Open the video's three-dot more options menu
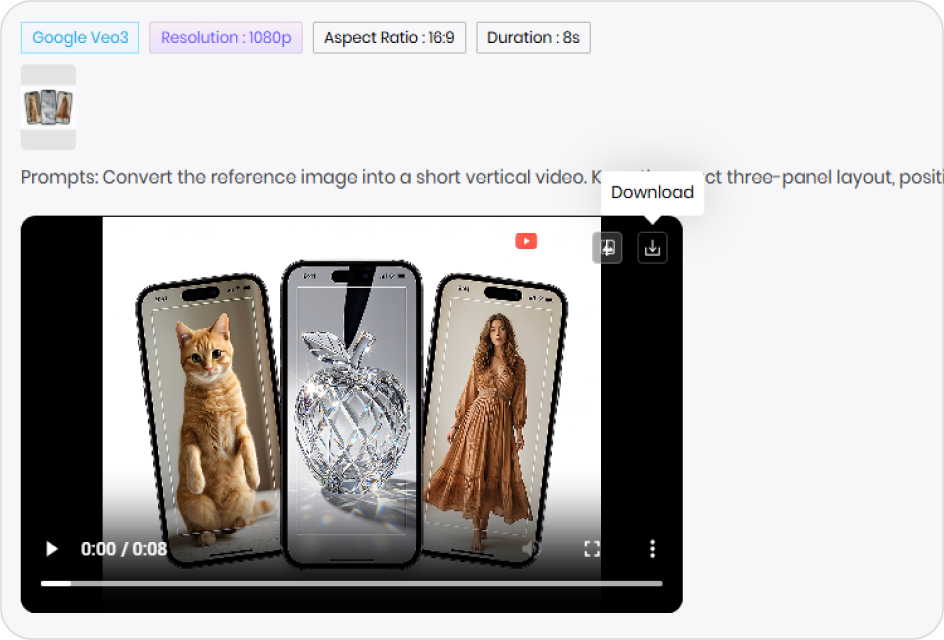 (652, 549)
